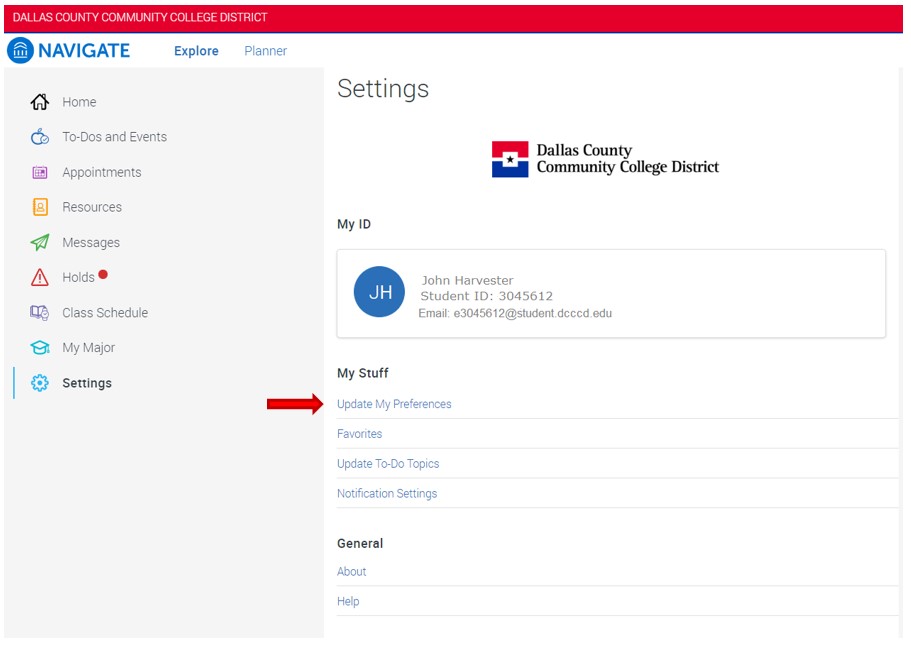This screenshot has width=911, height=647.
Task: Select the Class Schedule icon
Action: [40, 312]
